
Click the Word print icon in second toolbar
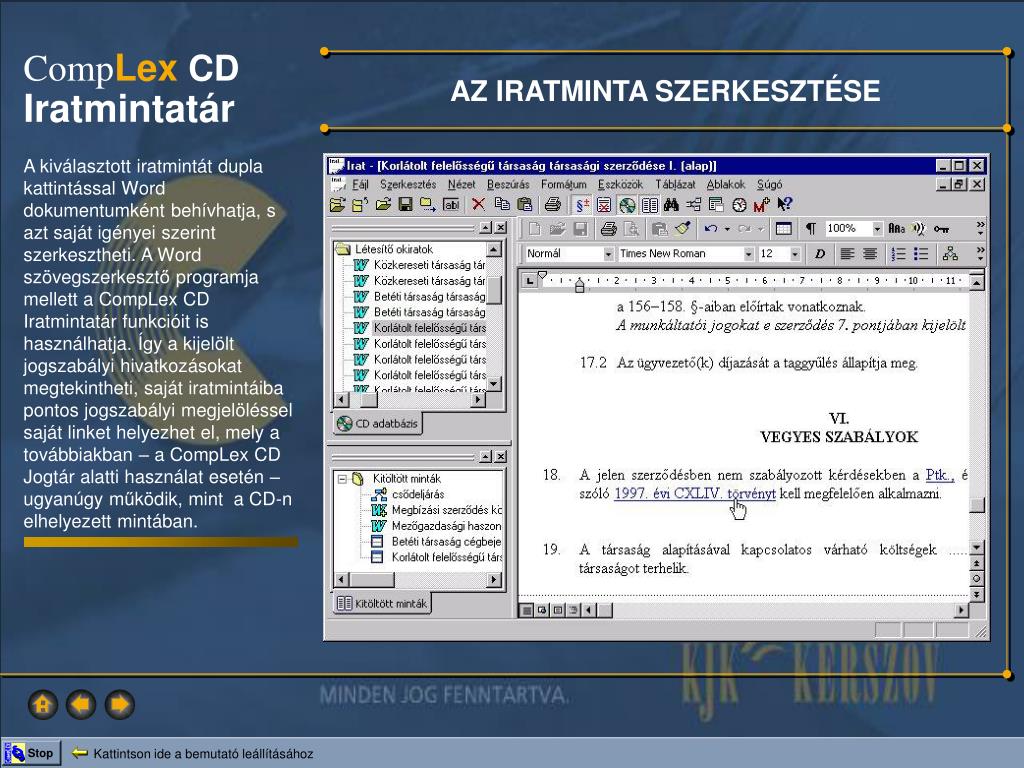609,229
